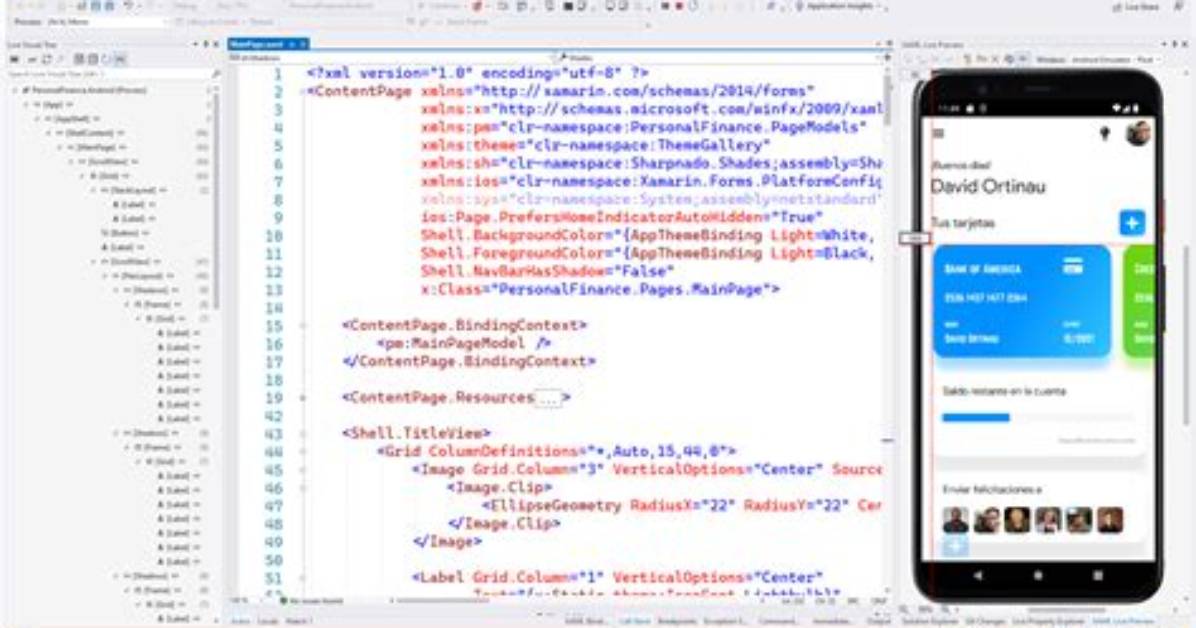This screenshot has height=628, width=1196.
Task: Click the Live Share button label
Action: 1144,7
